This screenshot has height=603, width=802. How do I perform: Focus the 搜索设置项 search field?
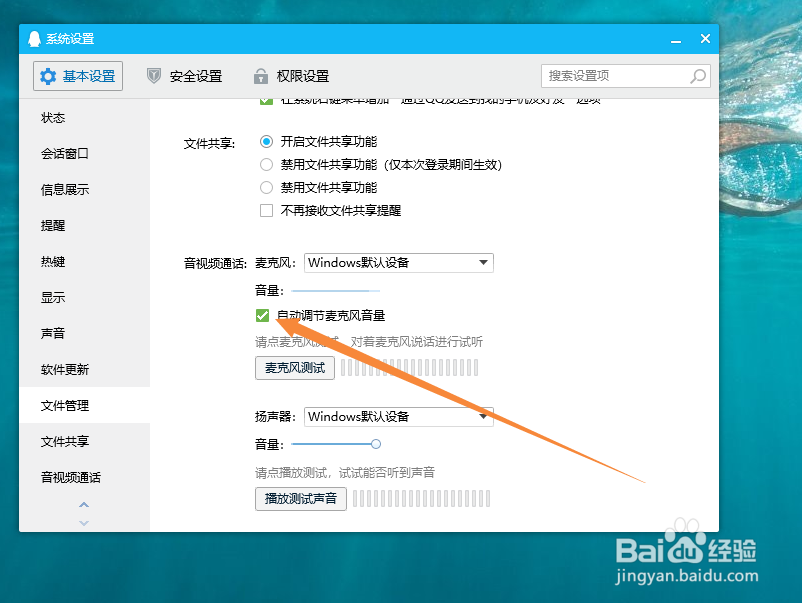tap(626, 76)
